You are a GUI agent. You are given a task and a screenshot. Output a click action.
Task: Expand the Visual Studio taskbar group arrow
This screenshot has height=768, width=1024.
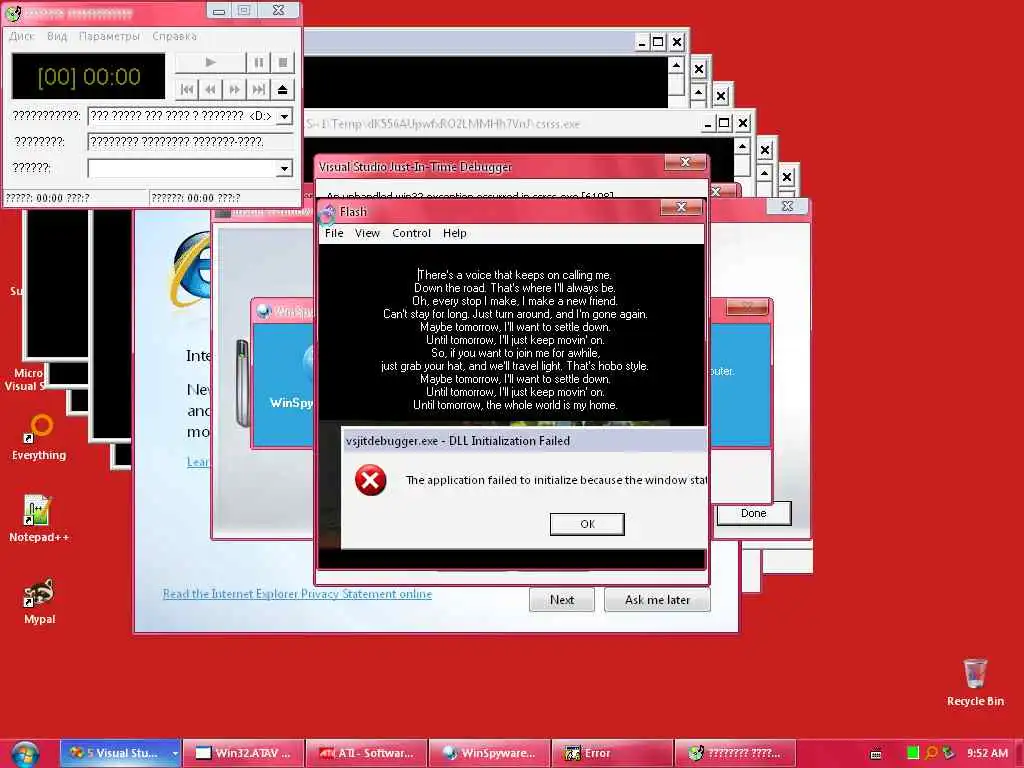pos(175,753)
